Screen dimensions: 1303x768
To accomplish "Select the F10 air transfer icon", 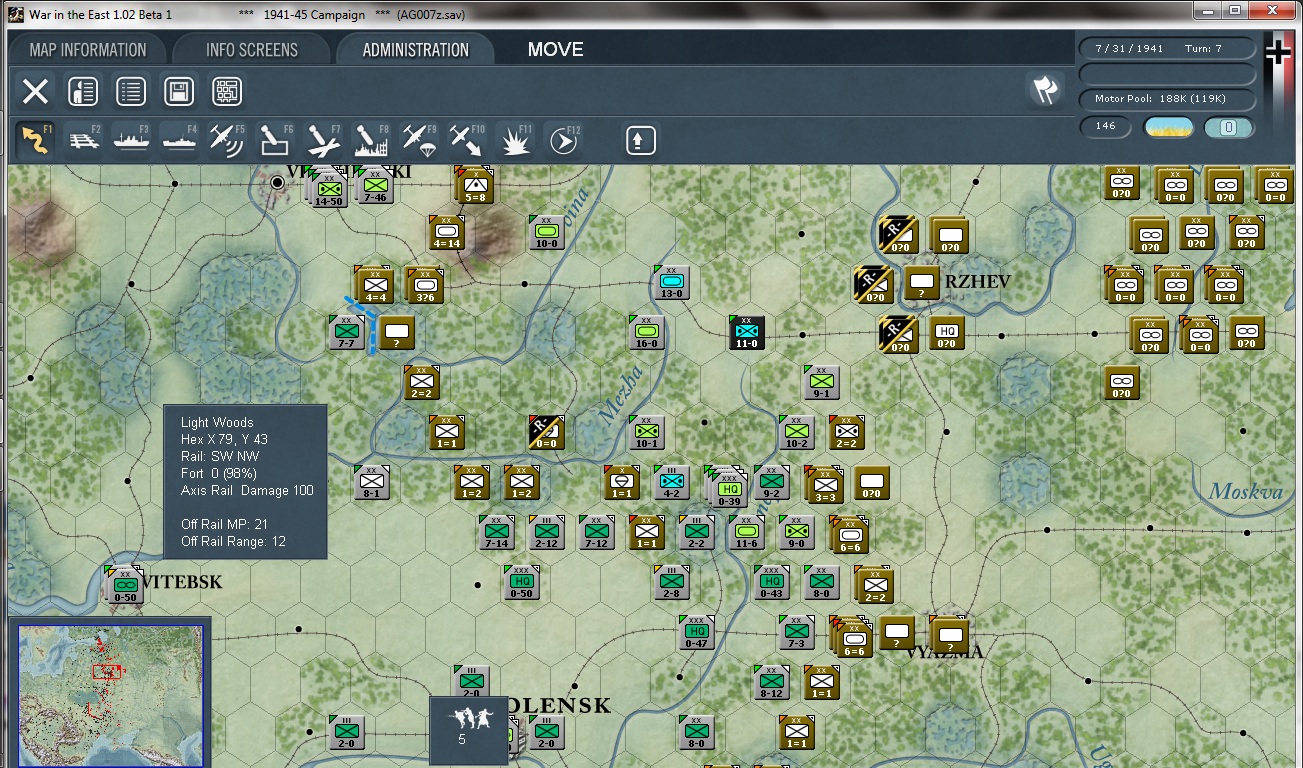I will [x=466, y=140].
